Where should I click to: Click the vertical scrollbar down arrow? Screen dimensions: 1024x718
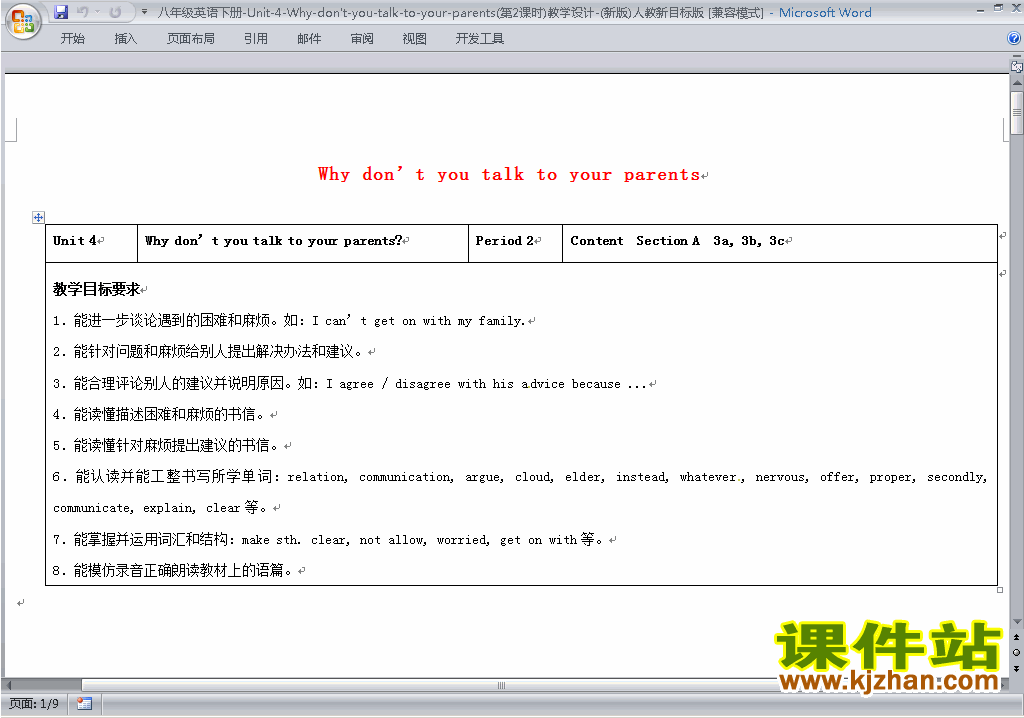point(1017,622)
